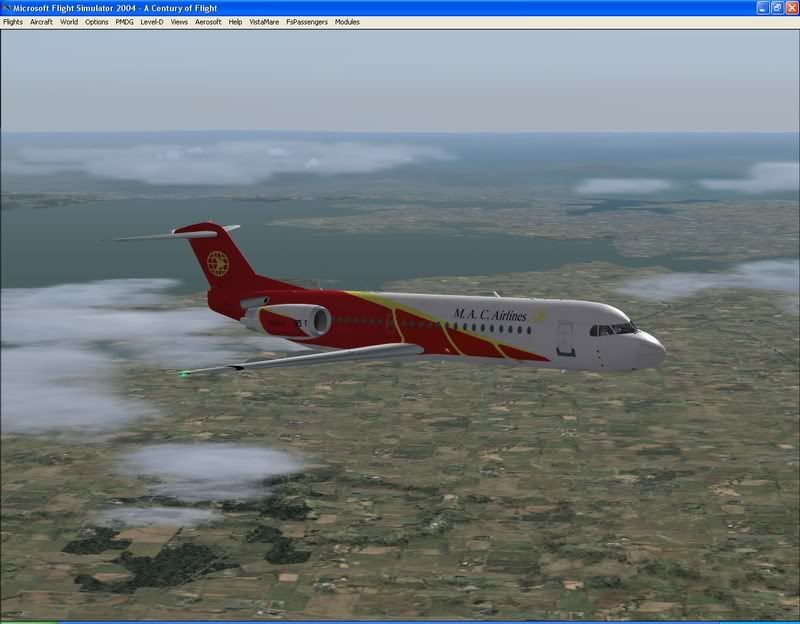
Task: Open the Aircraft menu
Action: (41, 21)
